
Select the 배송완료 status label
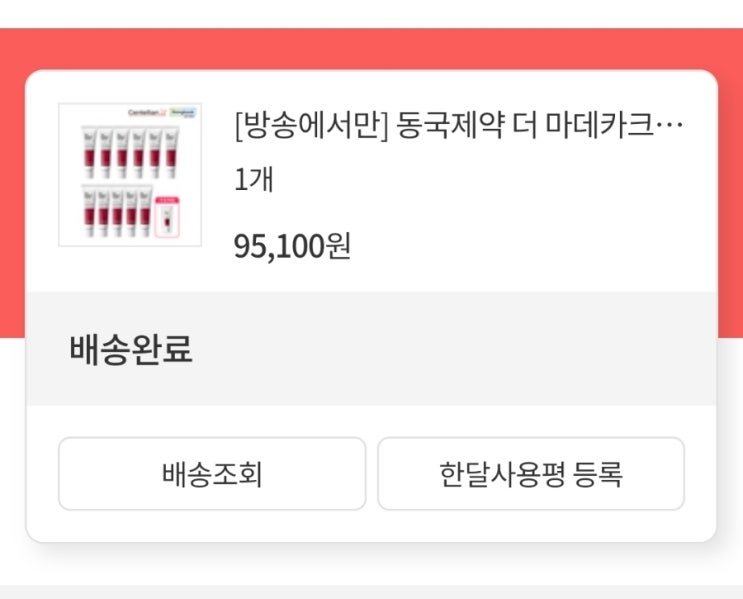[130, 350]
